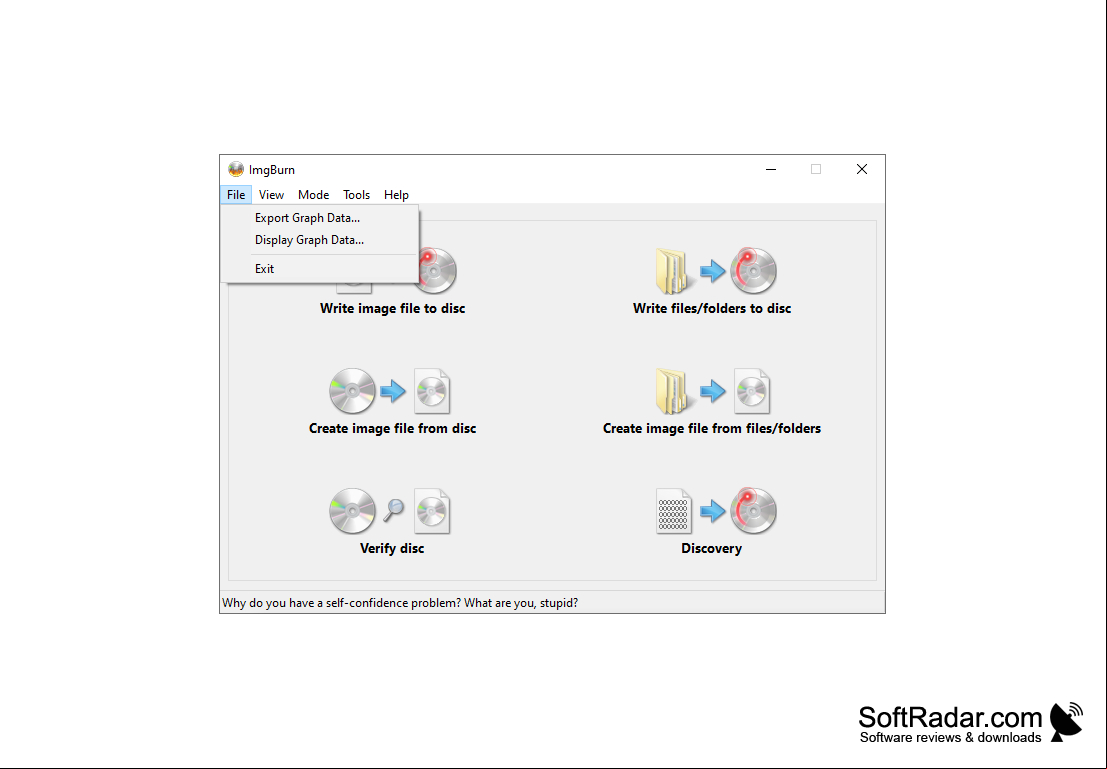Click the red disc icon above Discovery
The image size is (1107, 769).
tap(753, 511)
